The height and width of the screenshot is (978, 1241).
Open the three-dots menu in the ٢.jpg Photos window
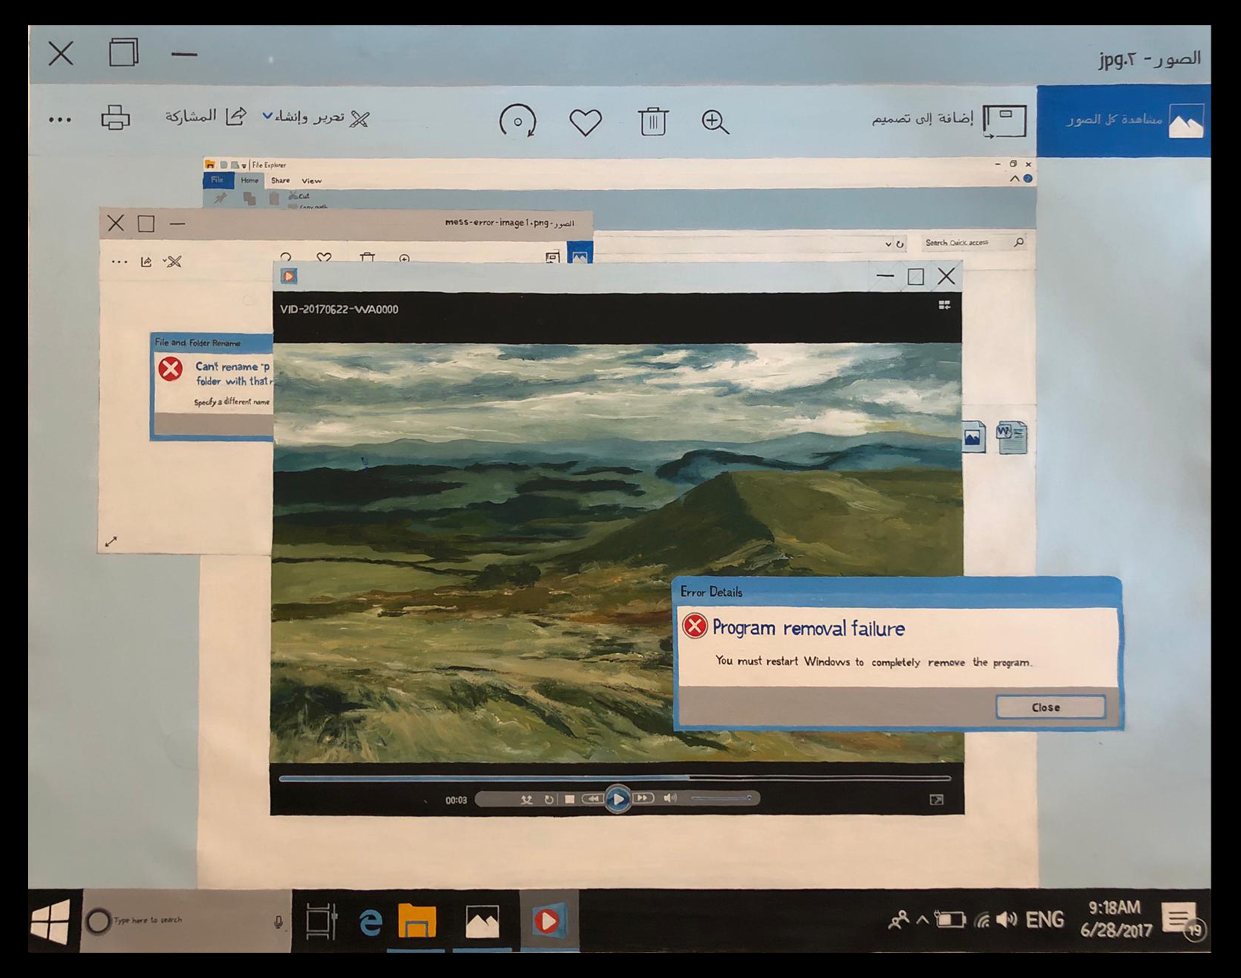tap(60, 119)
